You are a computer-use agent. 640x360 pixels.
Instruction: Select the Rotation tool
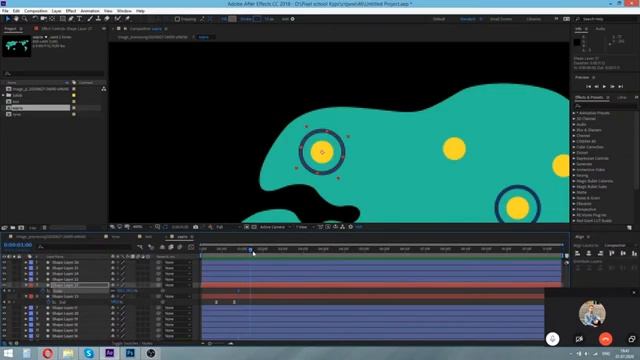coord(35,19)
